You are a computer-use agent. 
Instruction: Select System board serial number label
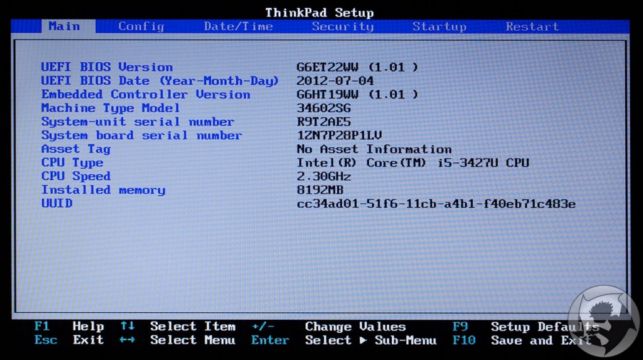[x=141, y=135]
